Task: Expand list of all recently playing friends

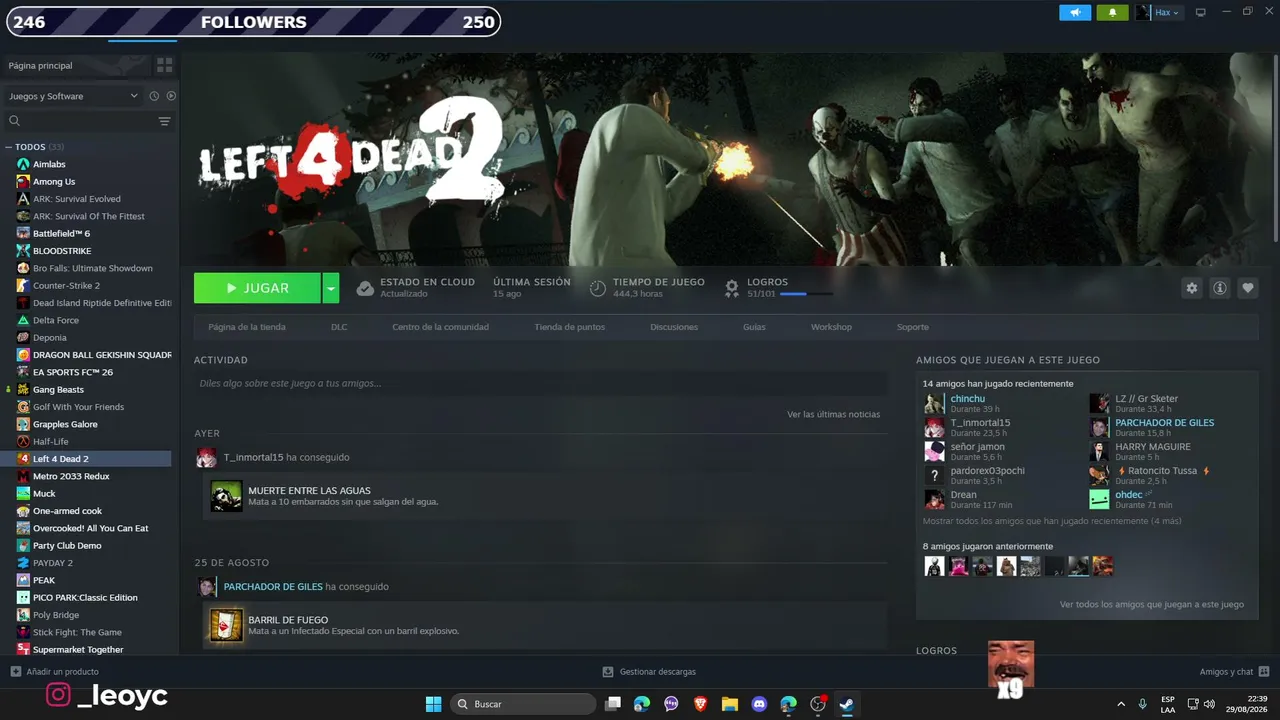Action: coord(1052,521)
